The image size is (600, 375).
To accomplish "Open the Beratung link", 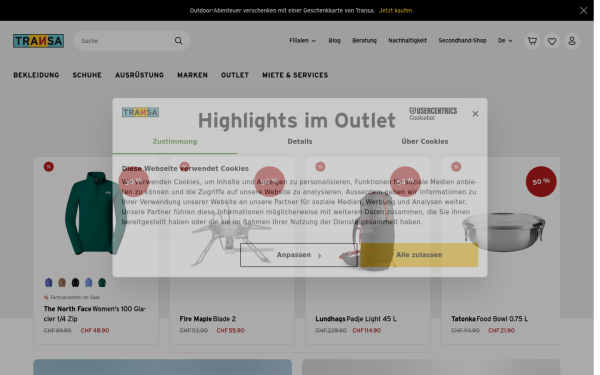I will click(364, 41).
